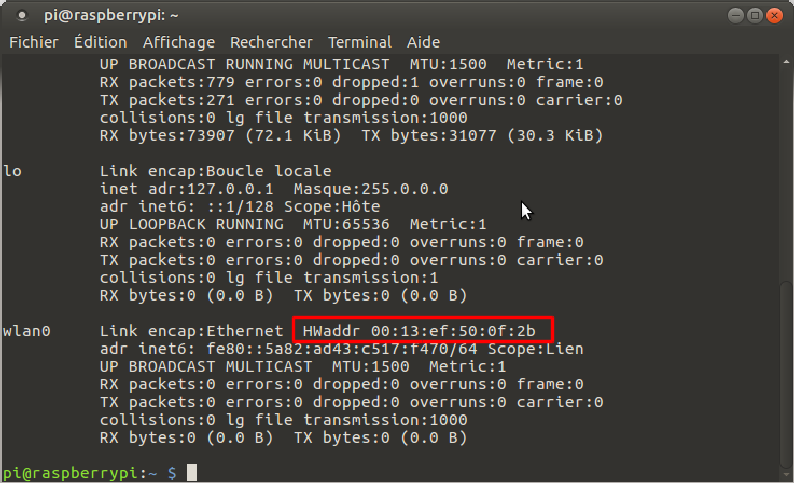The height and width of the screenshot is (483, 794).
Task: Open the Fichier menu
Action: [34, 42]
